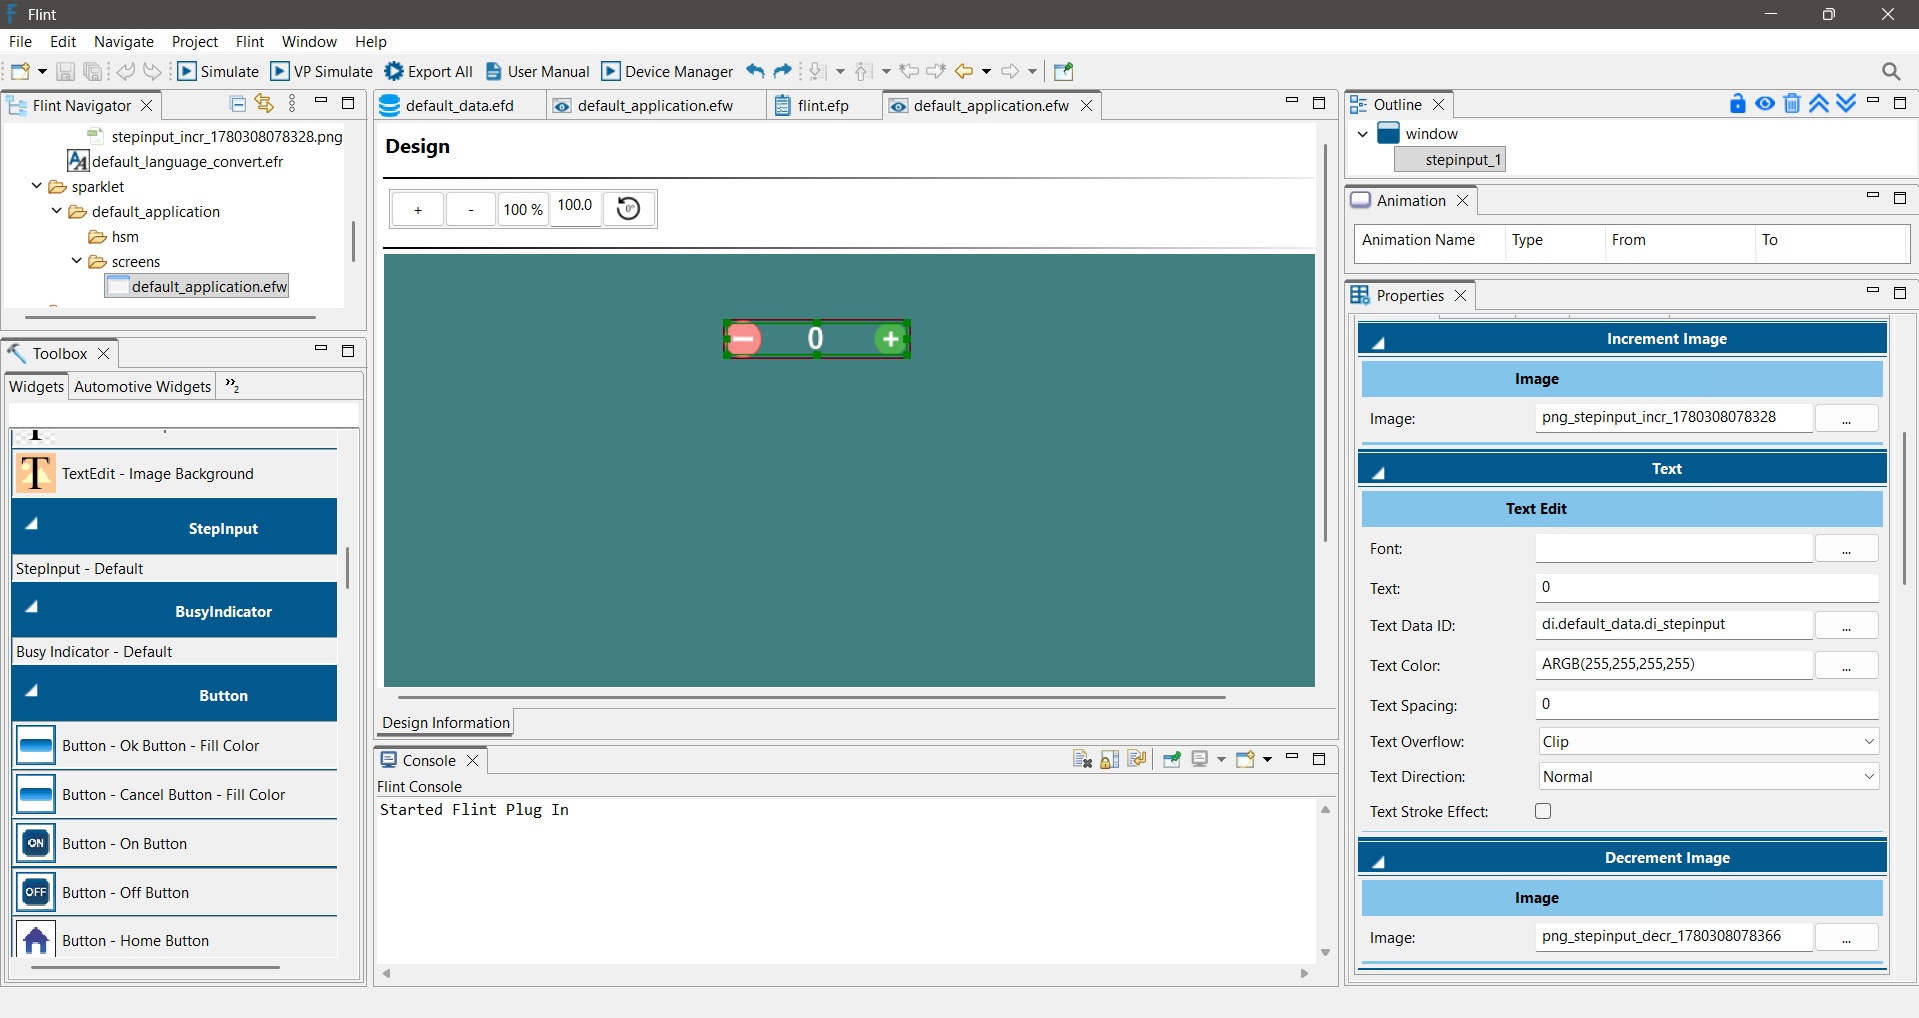Image resolution: width=1919 pixels, height=1018 pixels.
Task: Click the Export All gear icon
Action: [394, 71]
